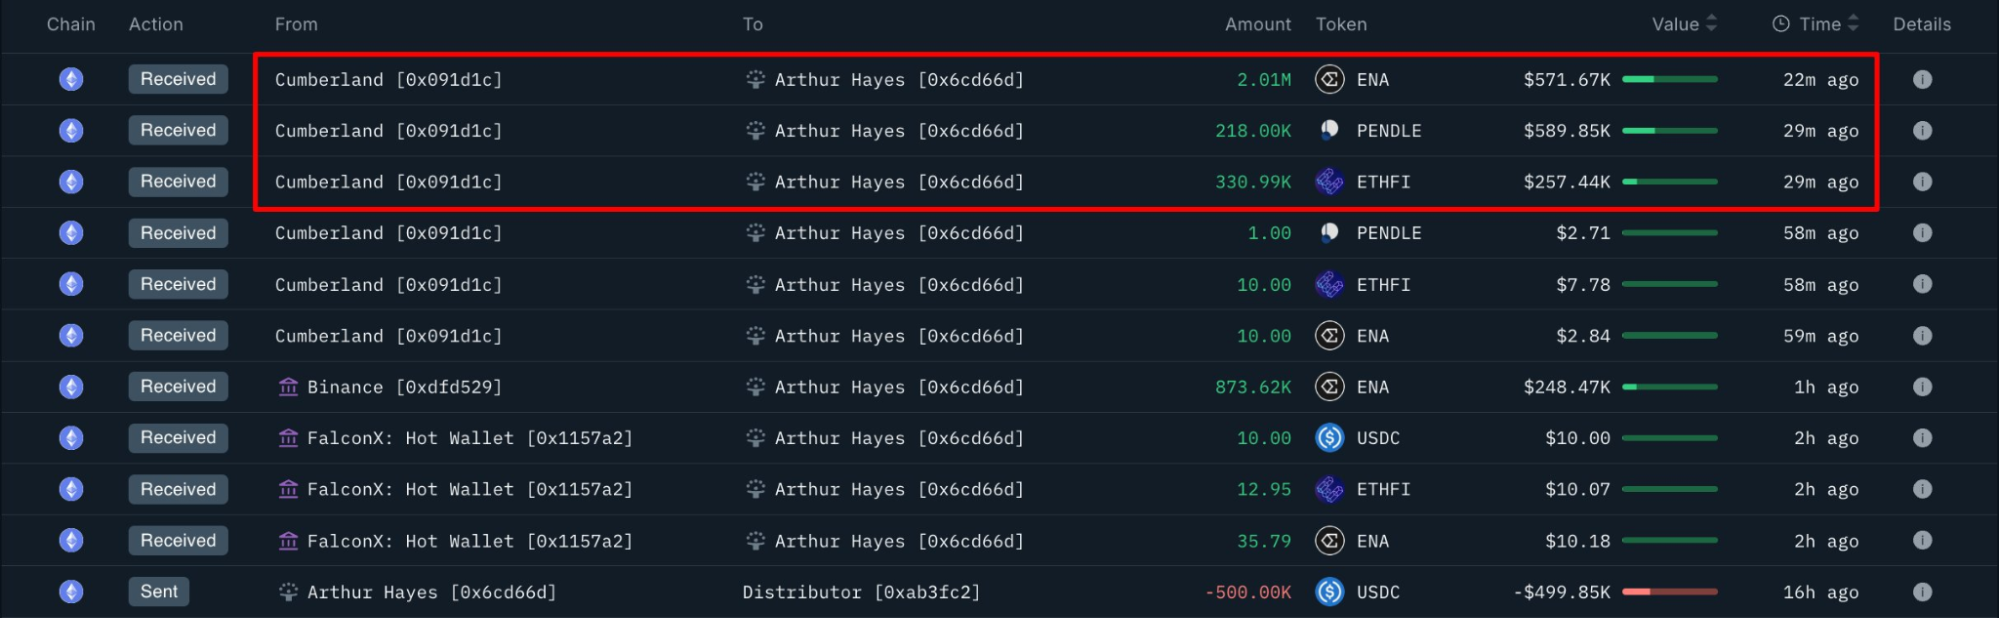Open the Arthur Hayes [0x6cd66d] address link
Screen dimensions: 1999x618
pos(898,79)
